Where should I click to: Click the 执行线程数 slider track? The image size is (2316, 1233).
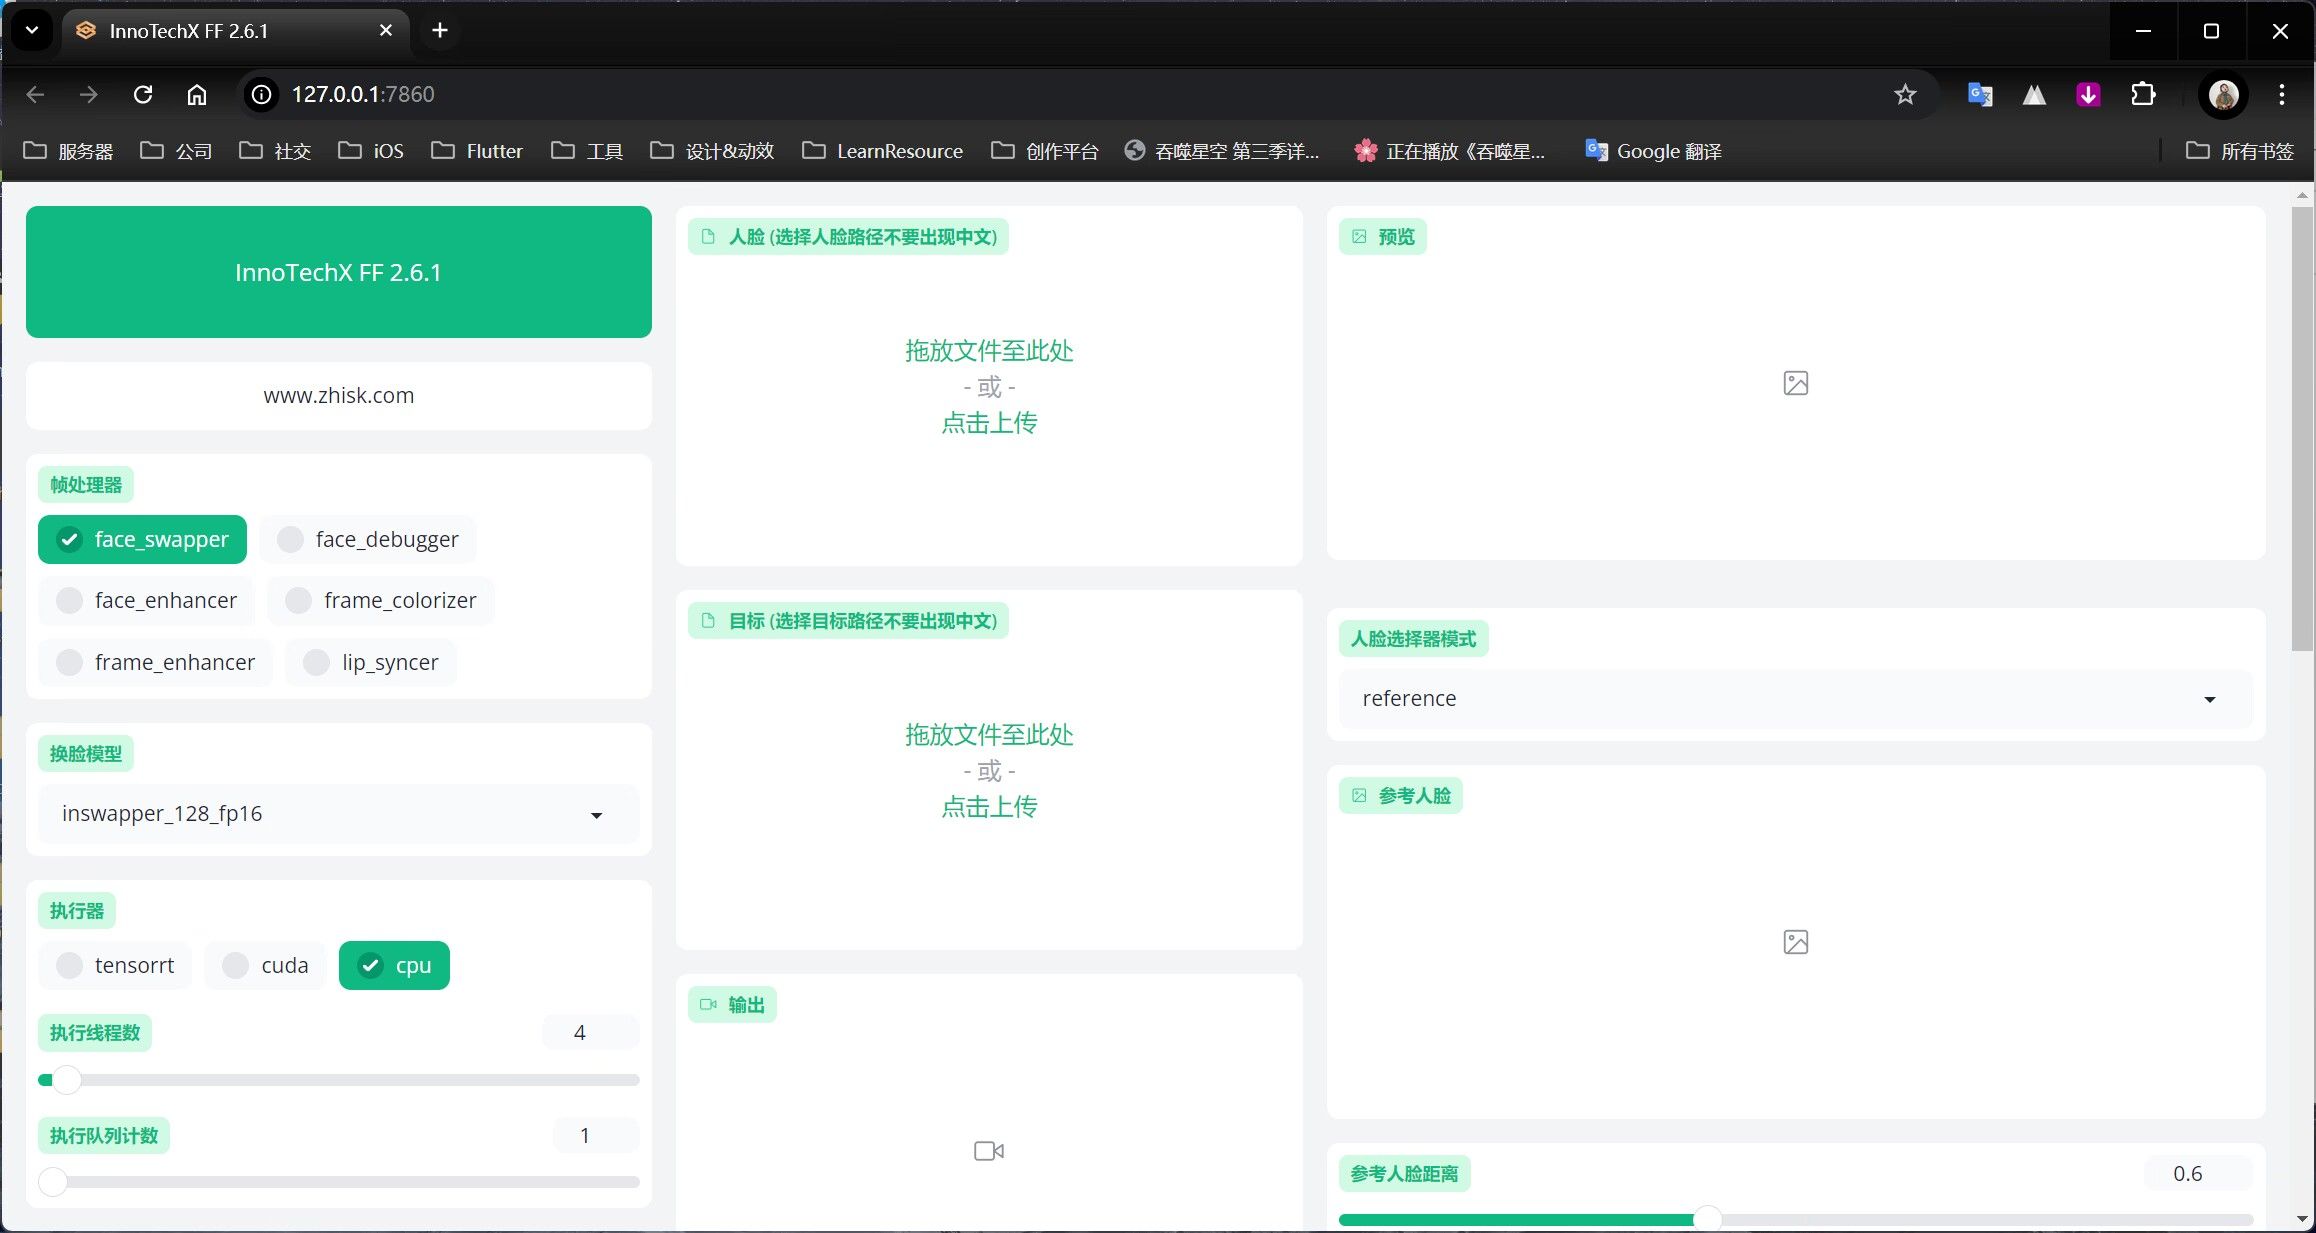pyautogui.click(x=340, y=1080)
